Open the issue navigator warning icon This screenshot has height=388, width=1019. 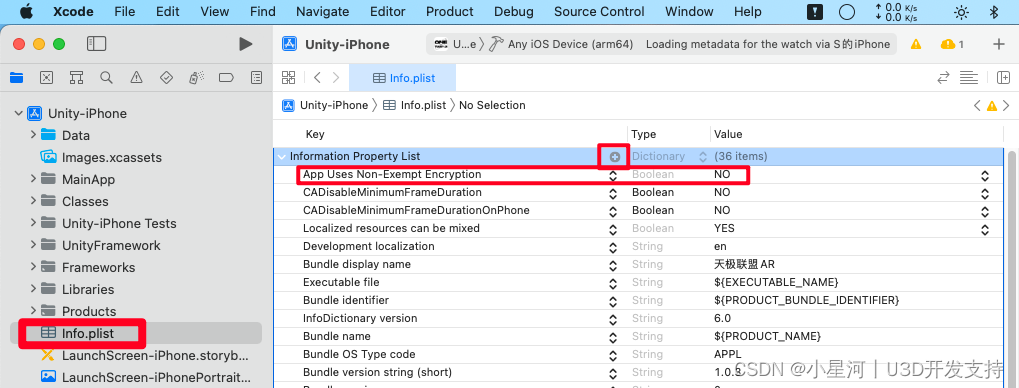136,78
